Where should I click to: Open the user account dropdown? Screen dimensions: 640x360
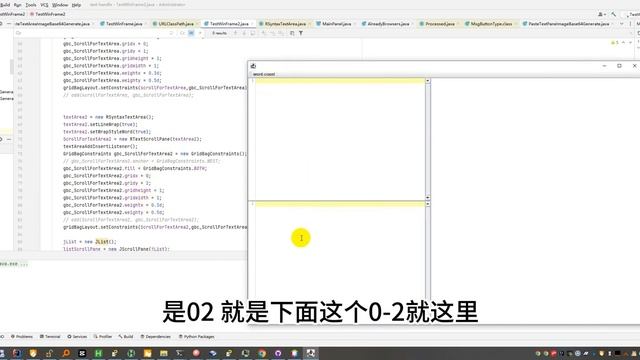[x=602, y=14]
